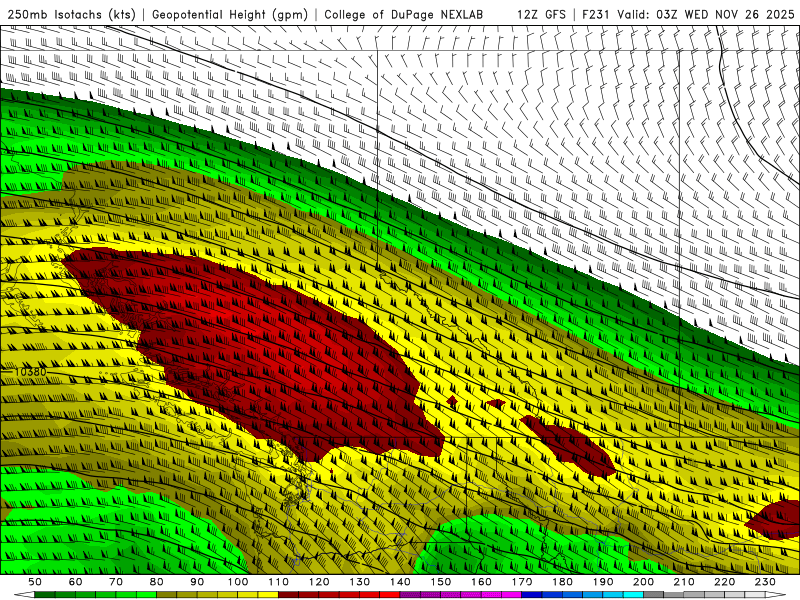Click the color bar's left end arrow
Image resolution: width=800 pixels, height=600 pixels.
click(24, 595)
